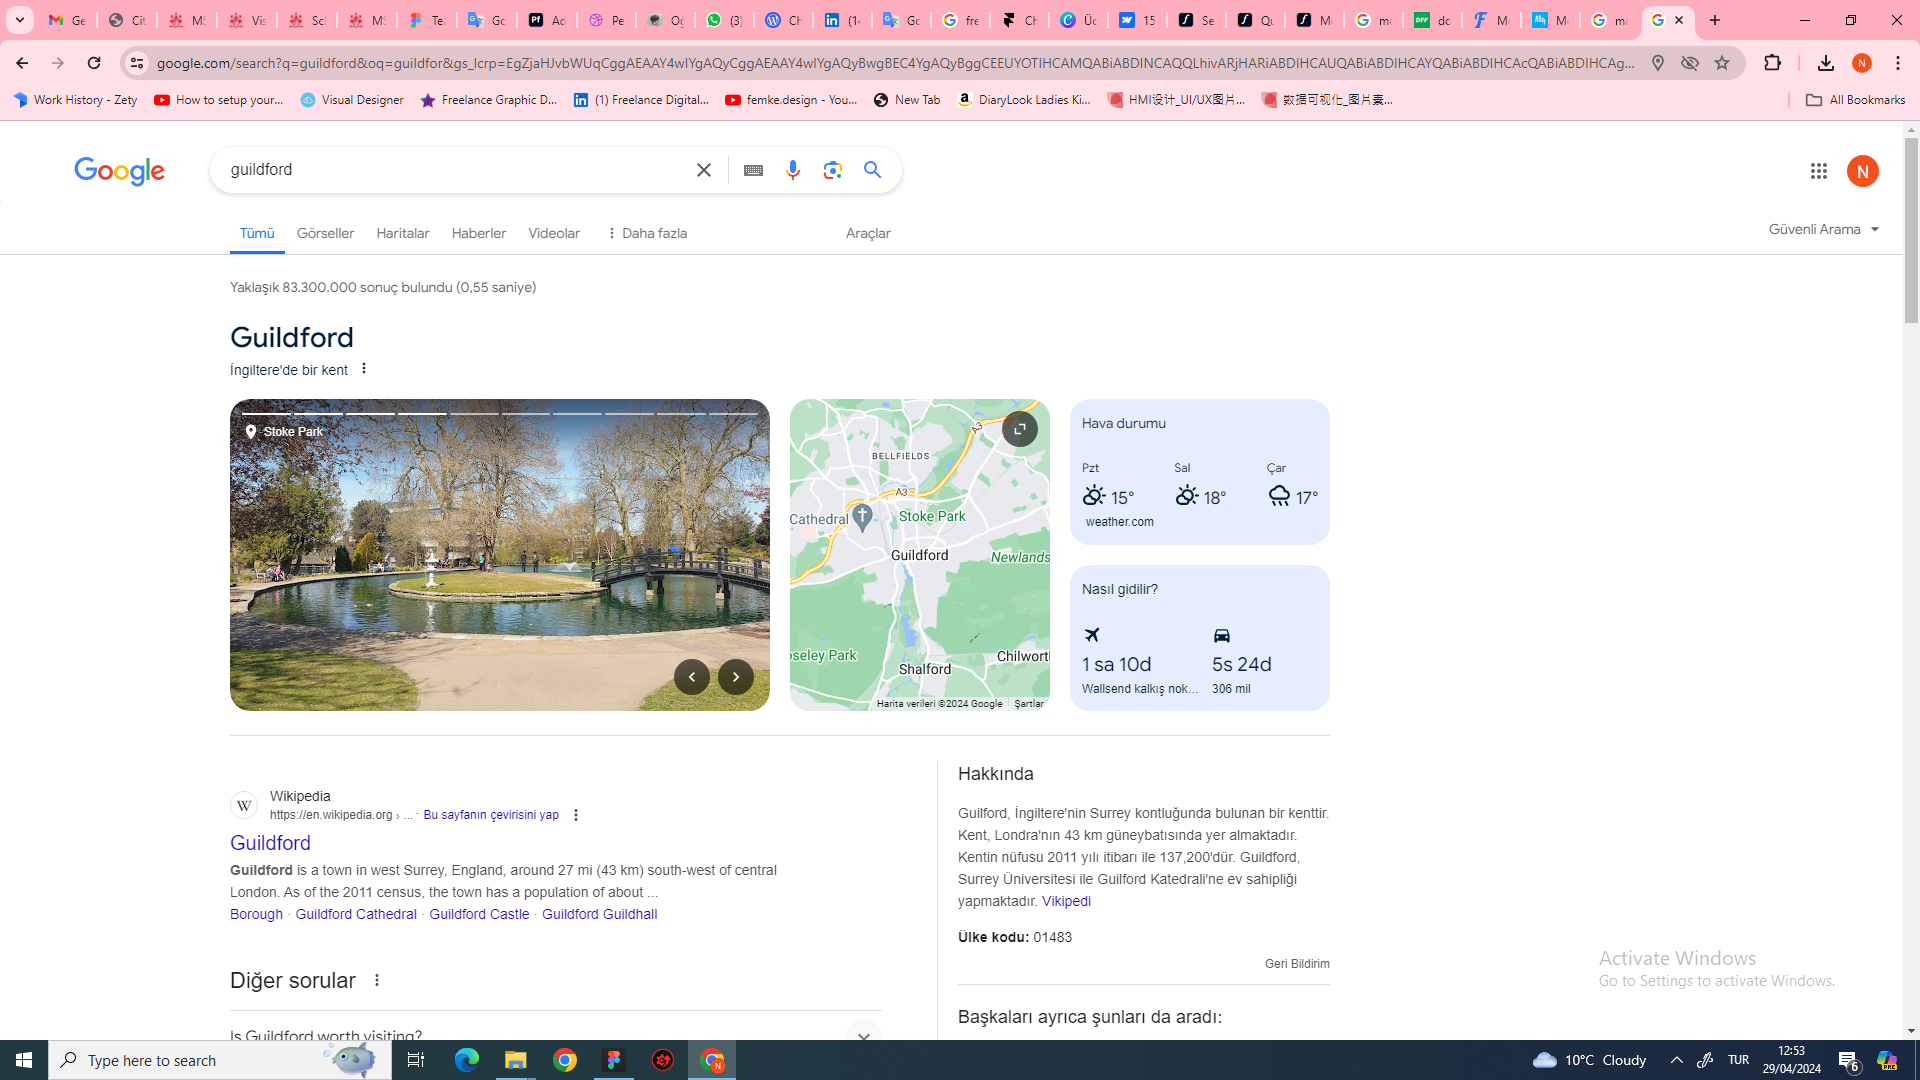Open the Guildford Wikipedia result link
The width and height of the screenshot is (1920, 1080).
(x=270, y=843)
